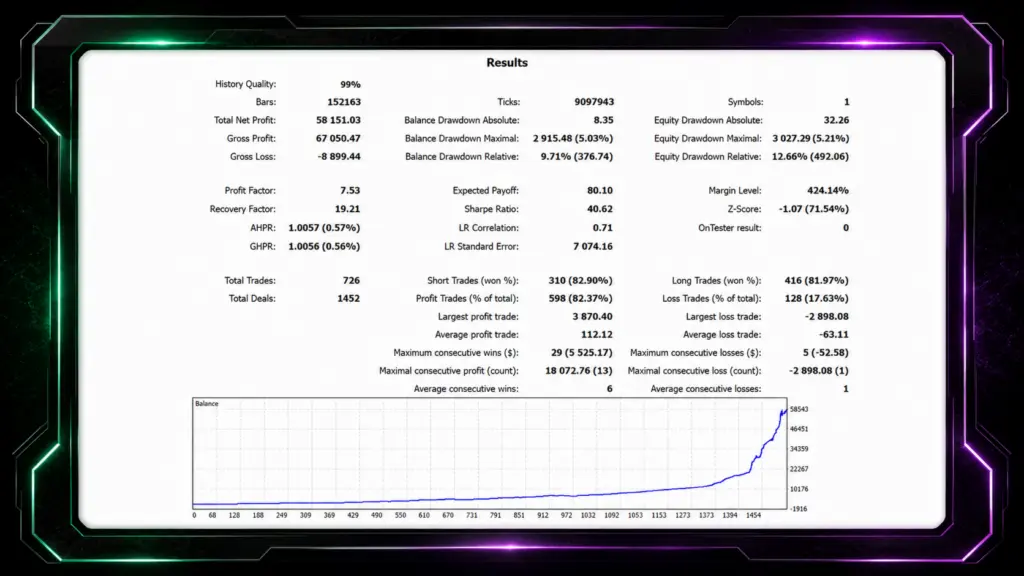1024x576 pixels.
Task: Select Long Trades value 416 (81.97%)
Action: [816, 280]
